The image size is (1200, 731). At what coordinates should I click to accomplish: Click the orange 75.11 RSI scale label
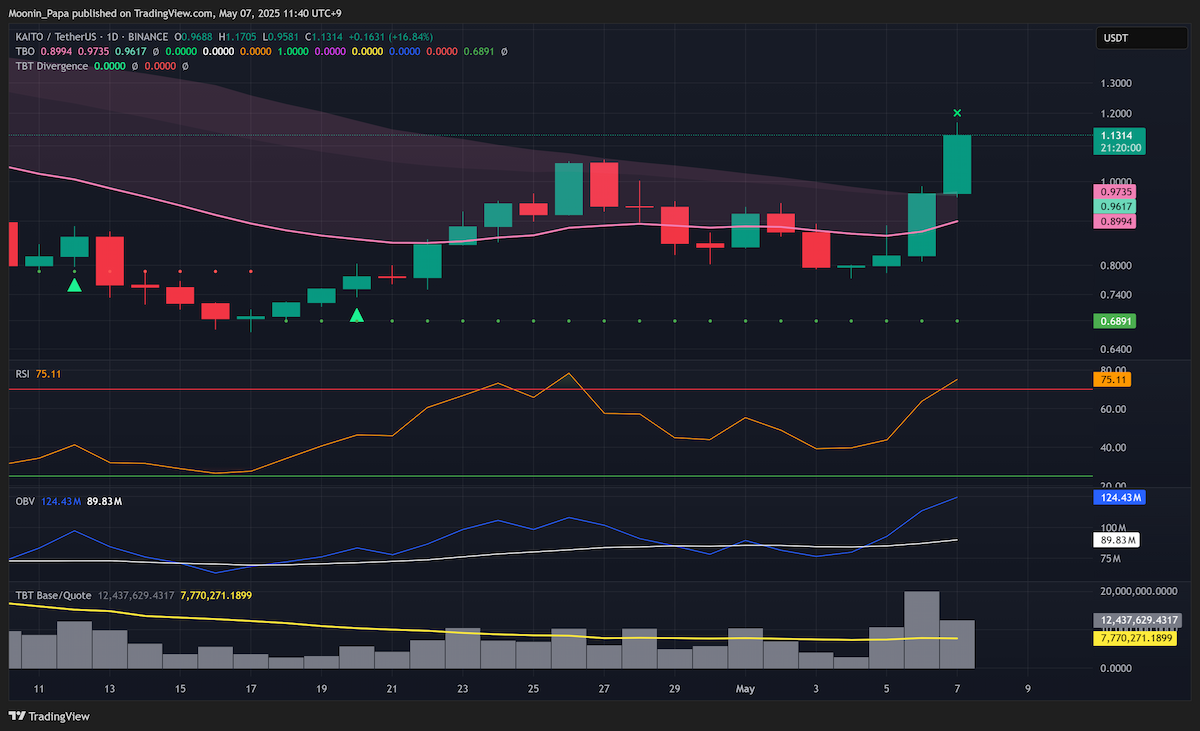1113,380
